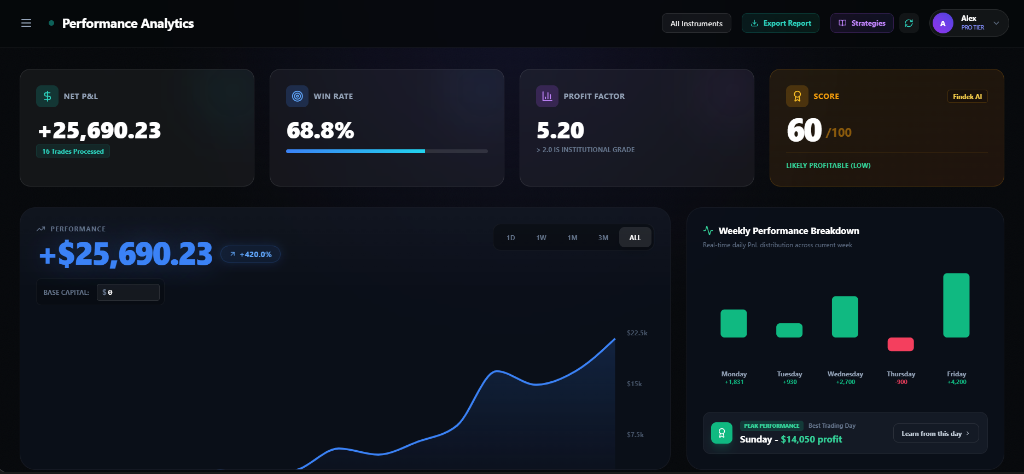Select the 3M time range
The width and height of the screenshot is (1024, 474).
[603, 238]
